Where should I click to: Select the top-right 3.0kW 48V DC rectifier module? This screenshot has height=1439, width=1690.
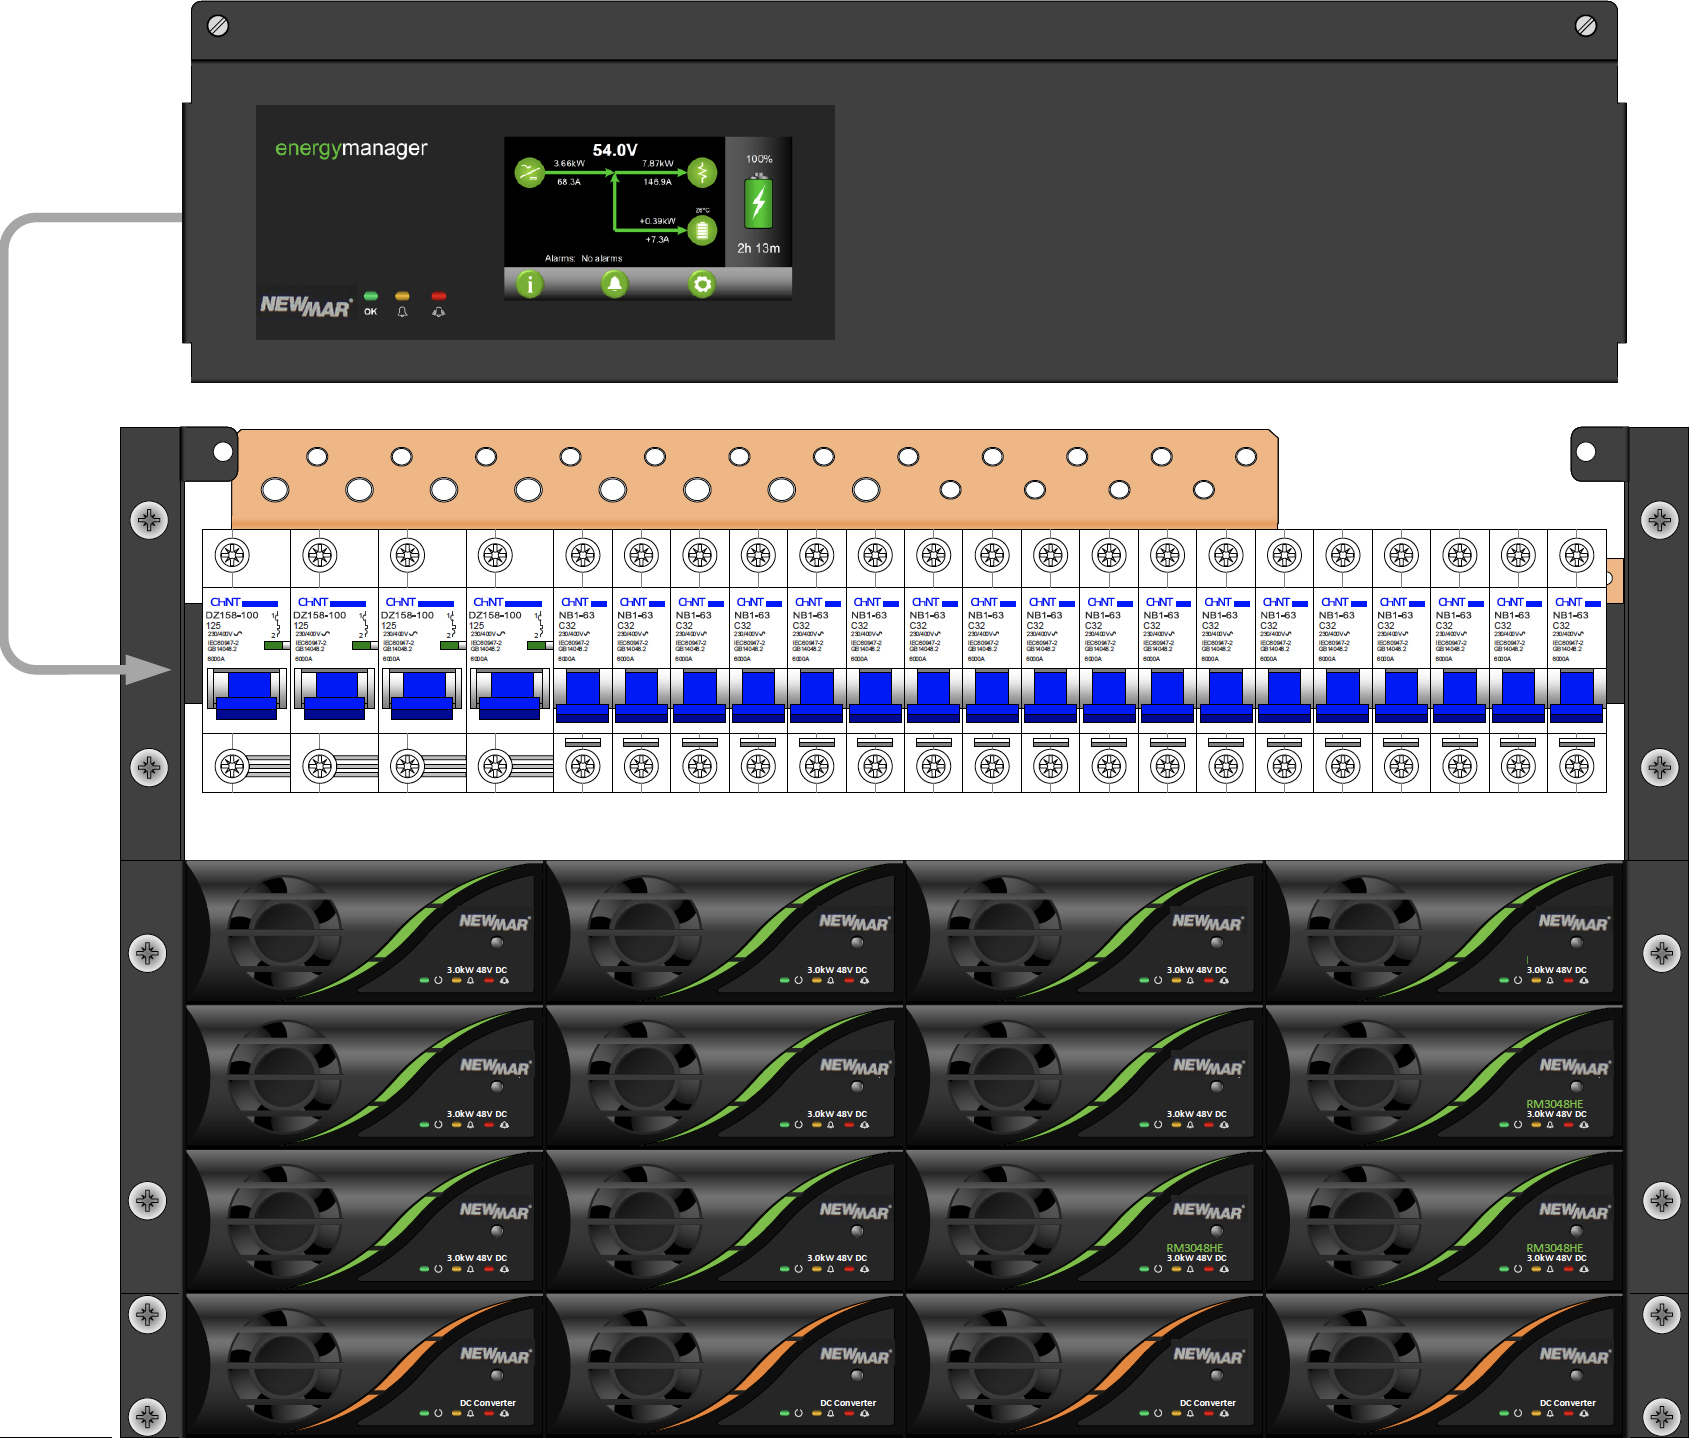point(1444,933)
